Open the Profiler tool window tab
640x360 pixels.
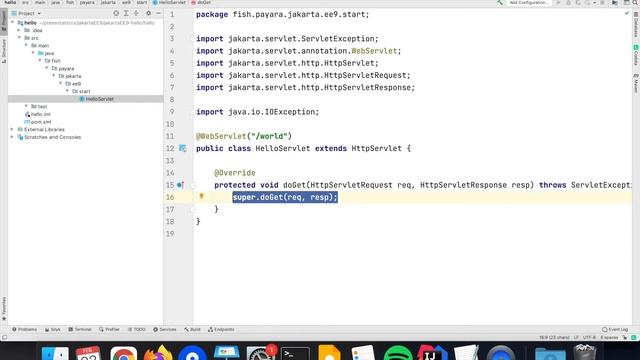click(109, 329)
